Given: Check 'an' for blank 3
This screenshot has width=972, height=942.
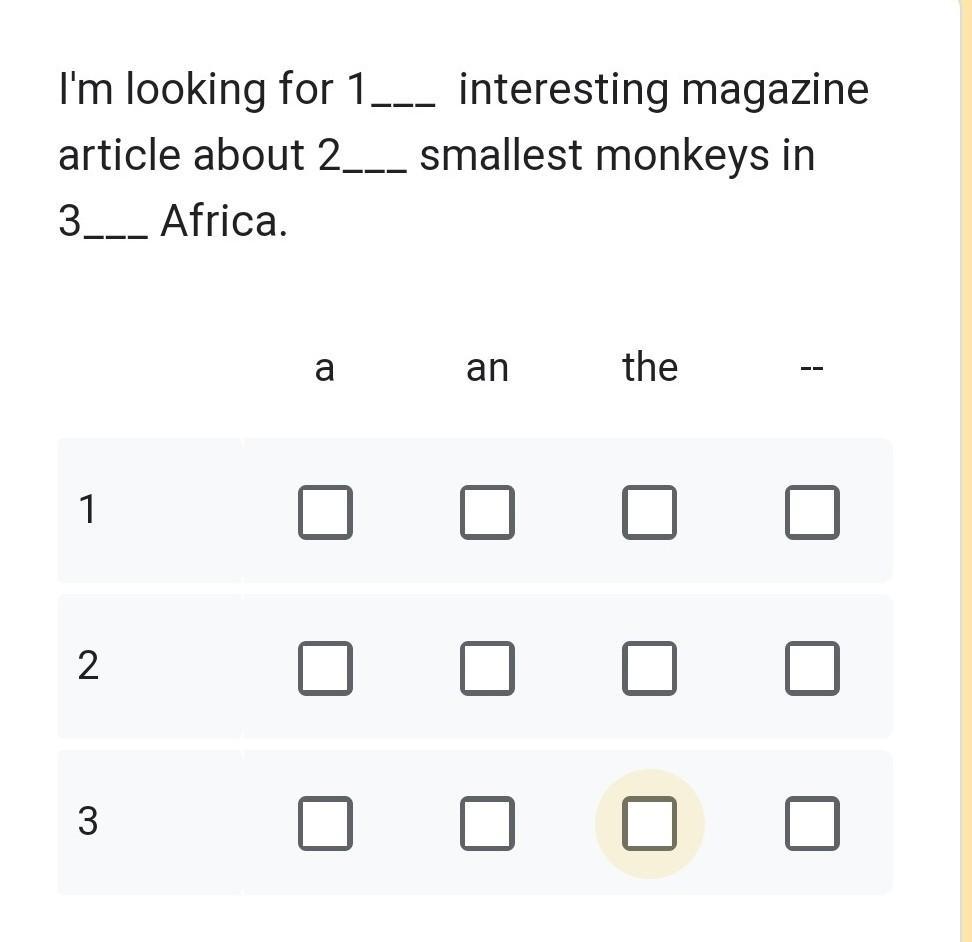Looking at the screenshot, I should click(x=487, y=823).
